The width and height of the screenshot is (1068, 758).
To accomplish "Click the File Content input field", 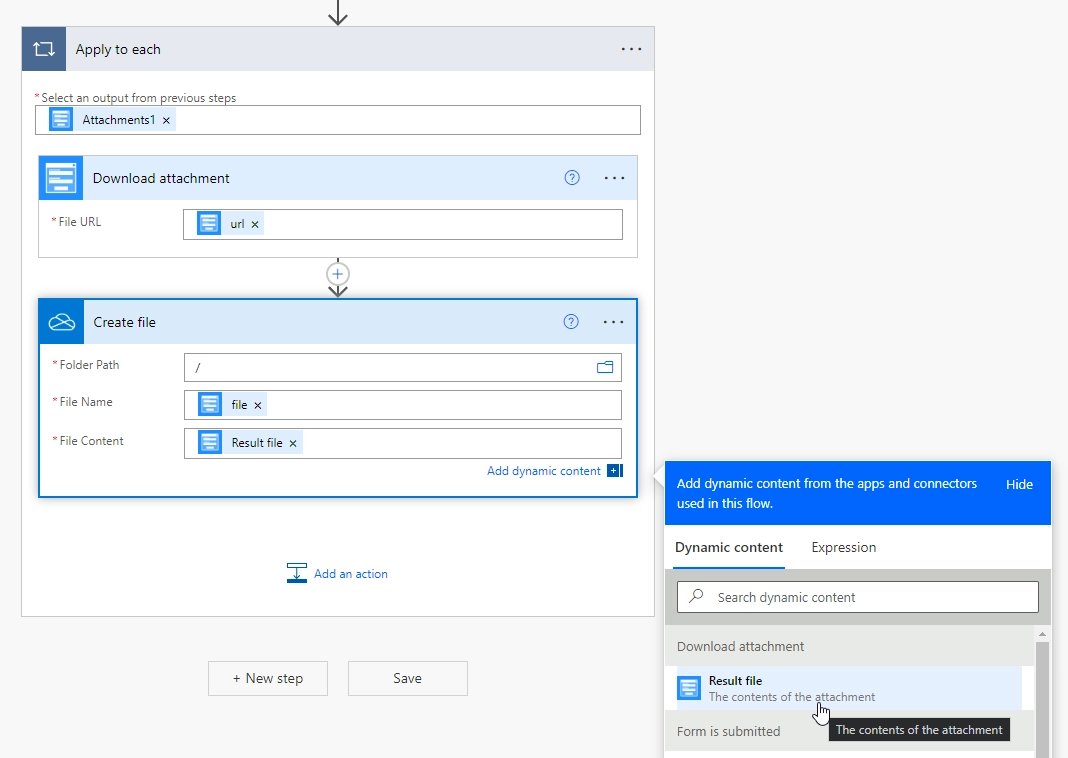I will (403, 443).
